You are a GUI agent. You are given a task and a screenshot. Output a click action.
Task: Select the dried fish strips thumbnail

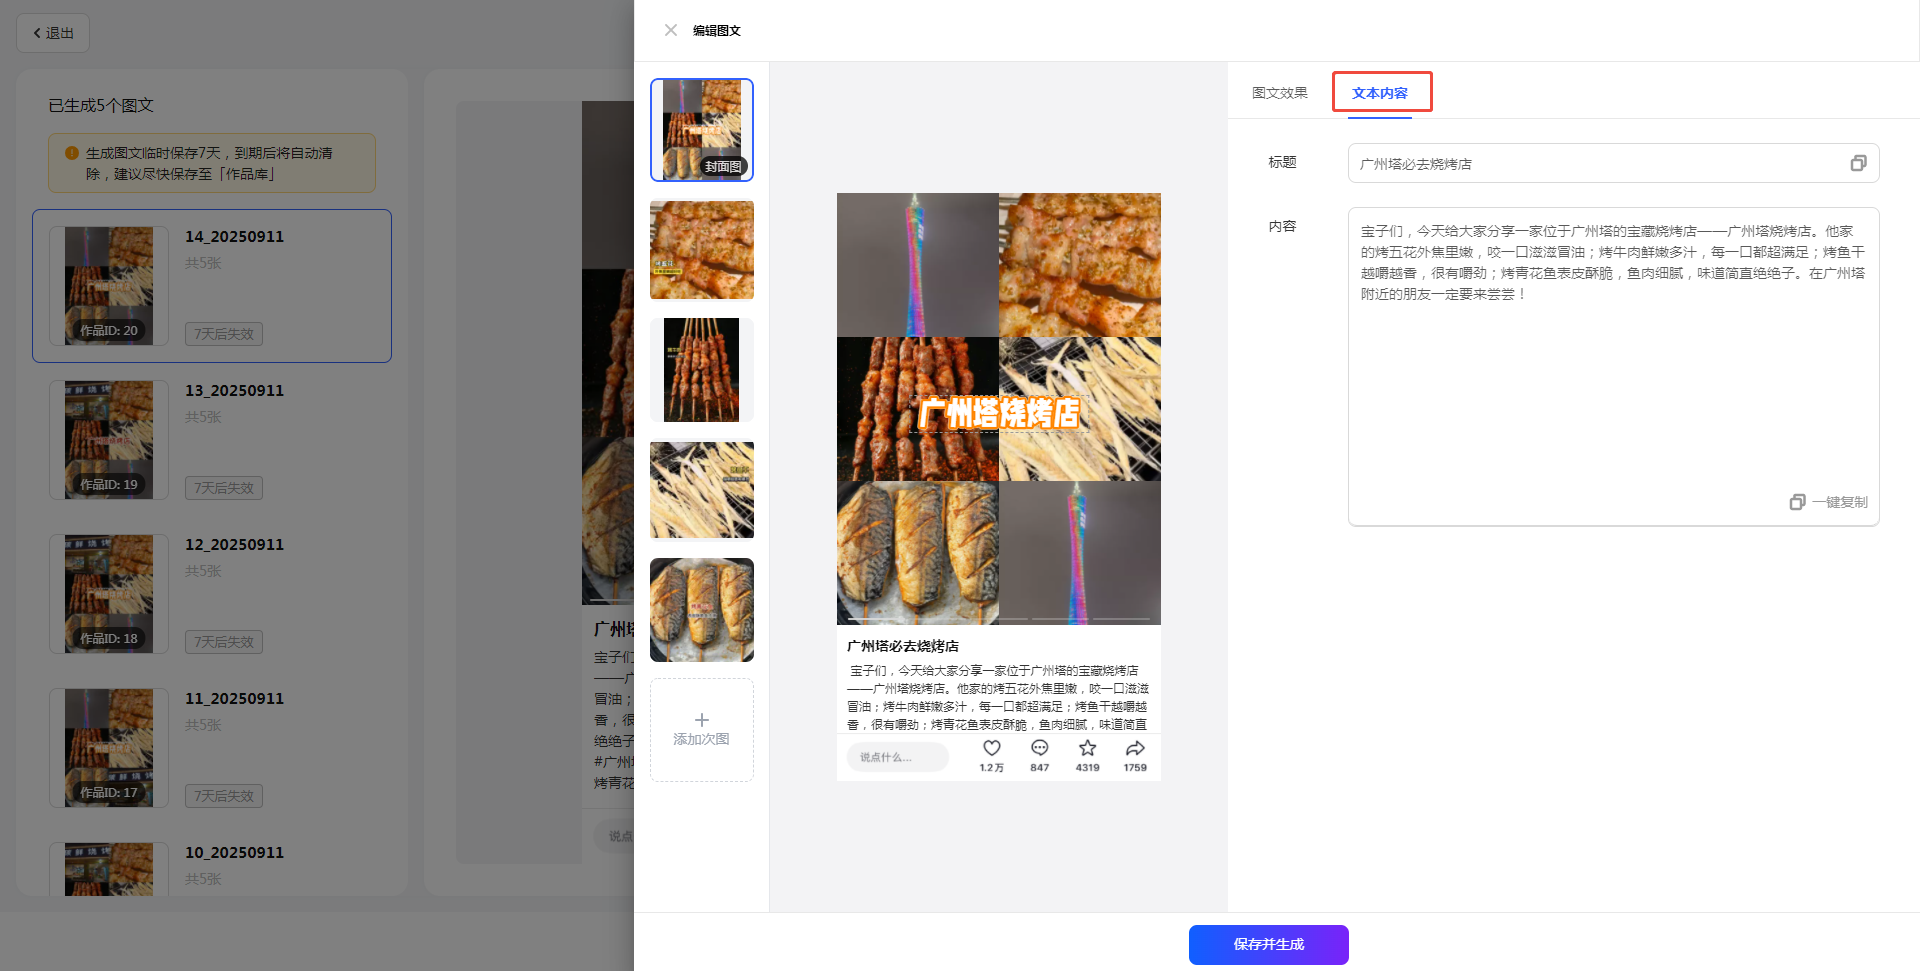[x=702, y=490]
